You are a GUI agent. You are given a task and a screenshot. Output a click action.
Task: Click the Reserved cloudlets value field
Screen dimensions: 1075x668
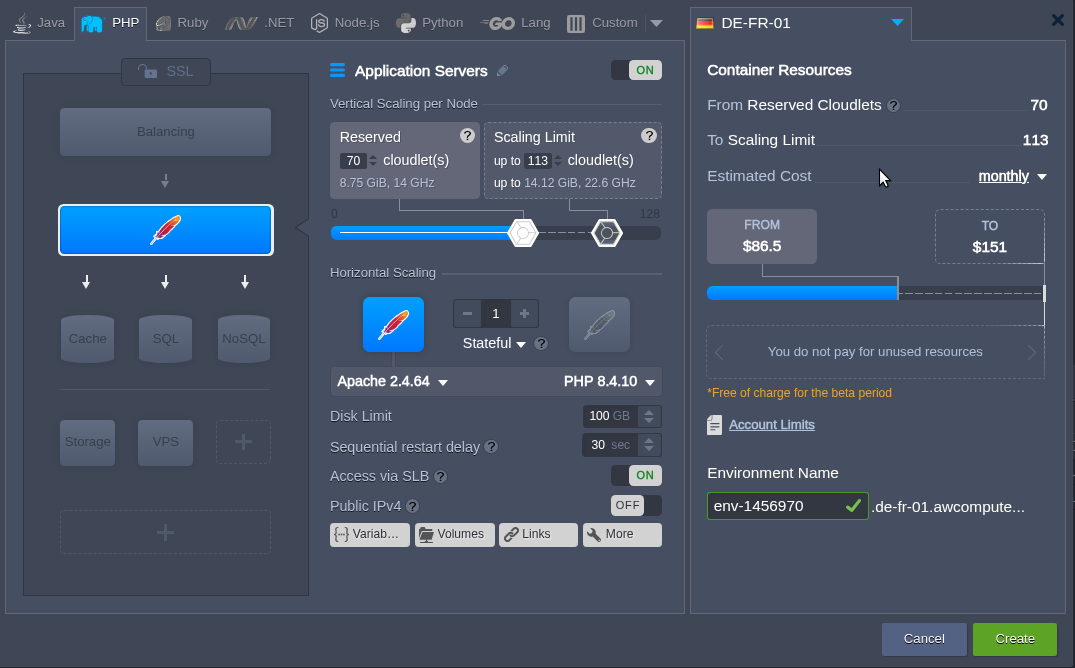tap(353, 160)
